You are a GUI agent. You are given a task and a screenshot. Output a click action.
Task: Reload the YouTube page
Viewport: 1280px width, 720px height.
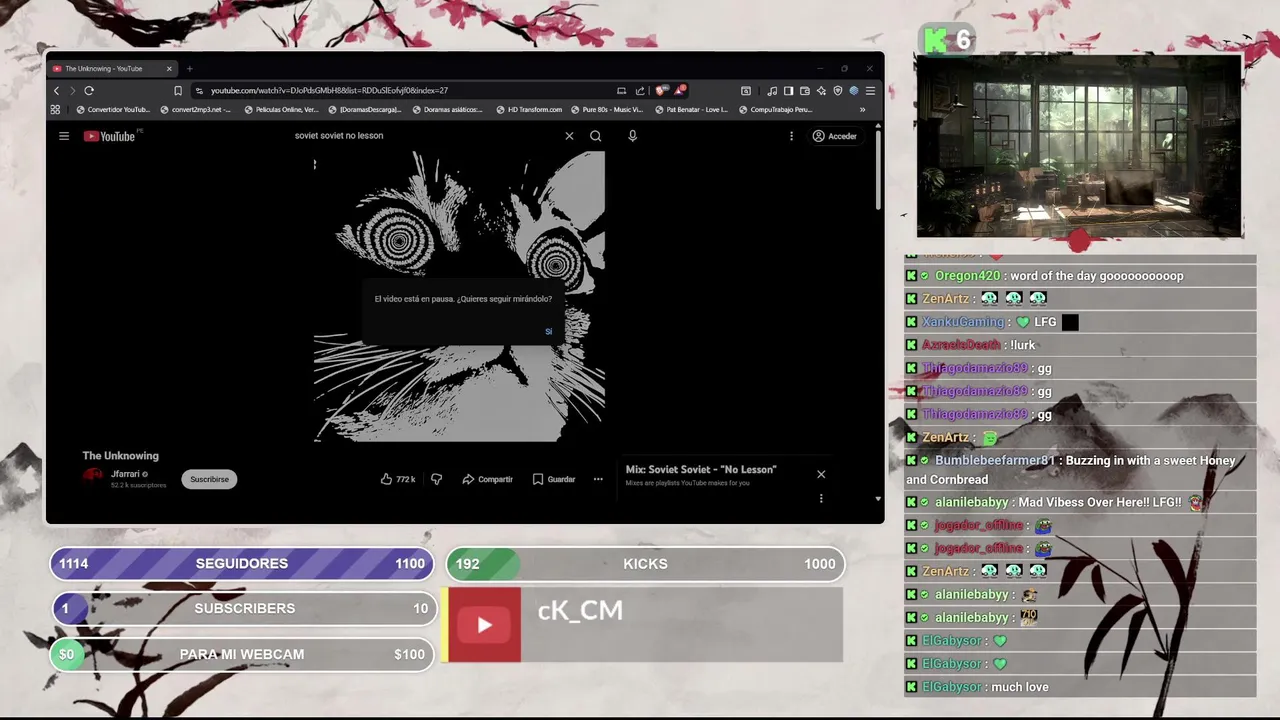89,90
